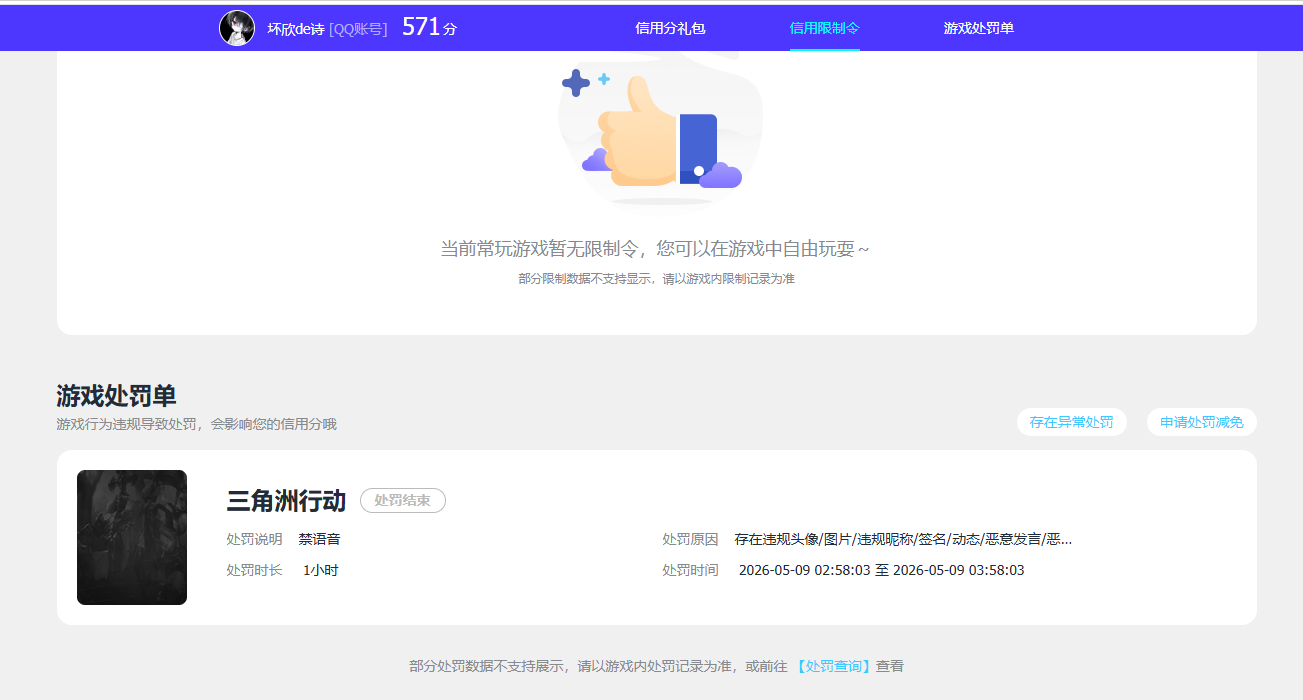Click the 处罚时间 label
This screenshot has height=700, width=1303.
tap(690, 570)
